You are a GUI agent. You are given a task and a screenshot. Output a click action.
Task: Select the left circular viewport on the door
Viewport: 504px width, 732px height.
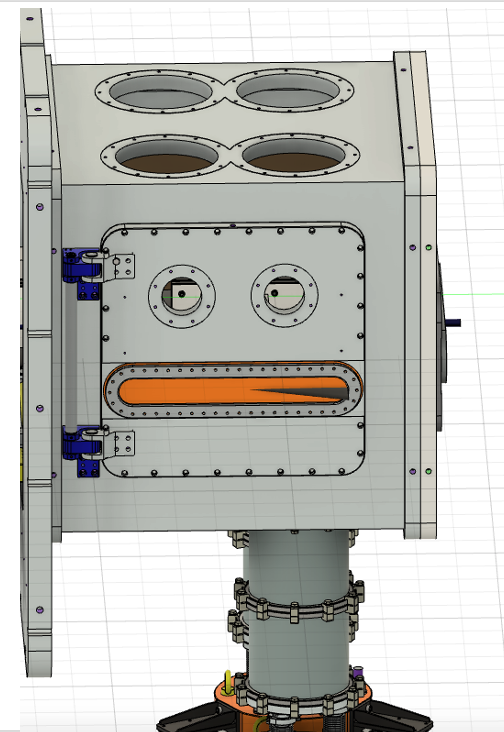[x=182, y=296]
